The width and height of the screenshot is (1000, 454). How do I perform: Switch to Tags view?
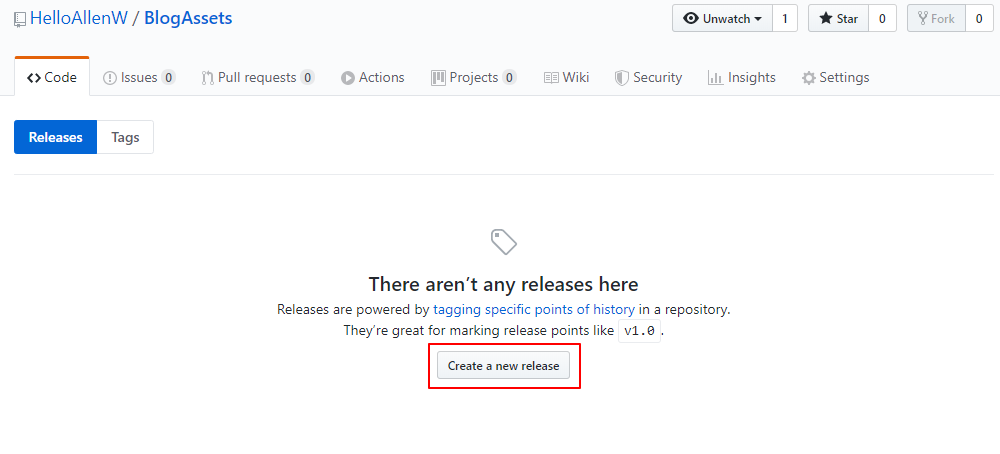click(125, 137)
